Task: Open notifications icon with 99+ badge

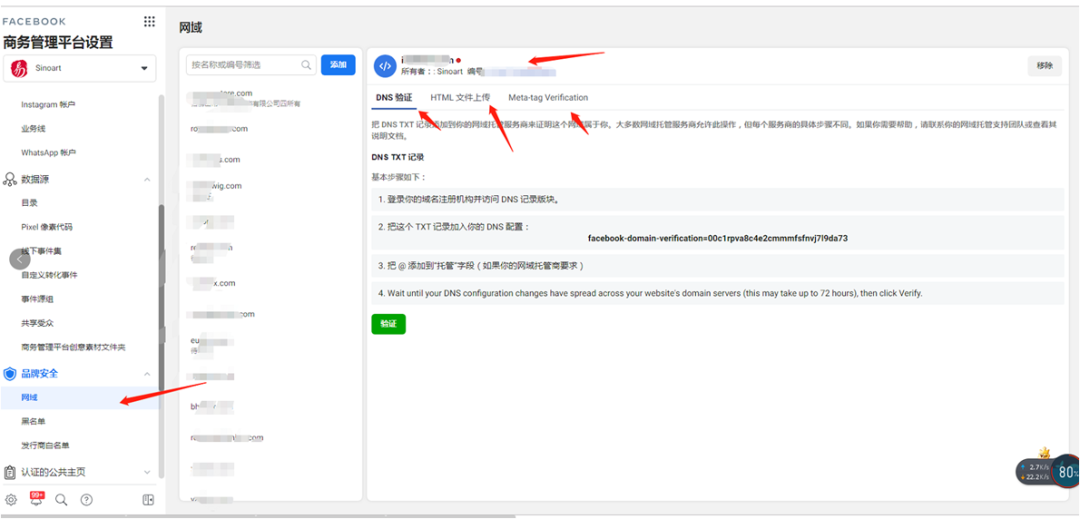Action: click(x=36, y=499)
